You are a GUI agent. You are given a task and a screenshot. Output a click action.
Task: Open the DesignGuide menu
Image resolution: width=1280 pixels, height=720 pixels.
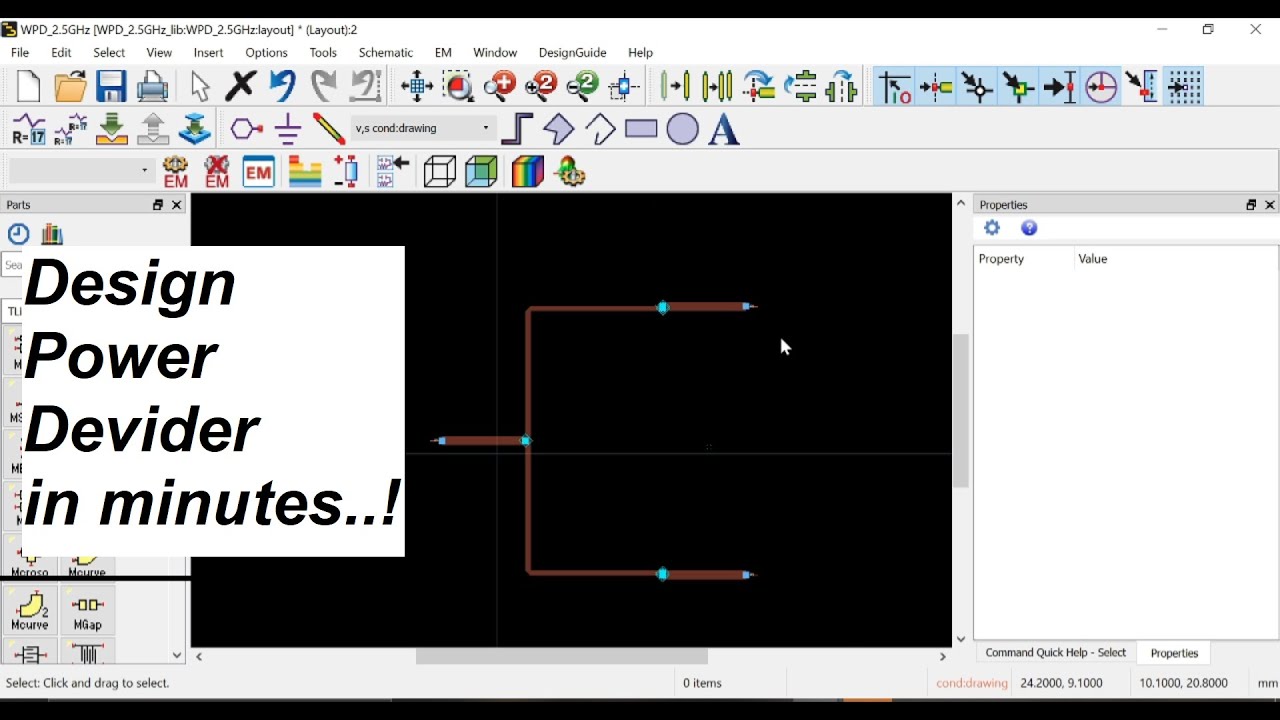coord(572,52)
